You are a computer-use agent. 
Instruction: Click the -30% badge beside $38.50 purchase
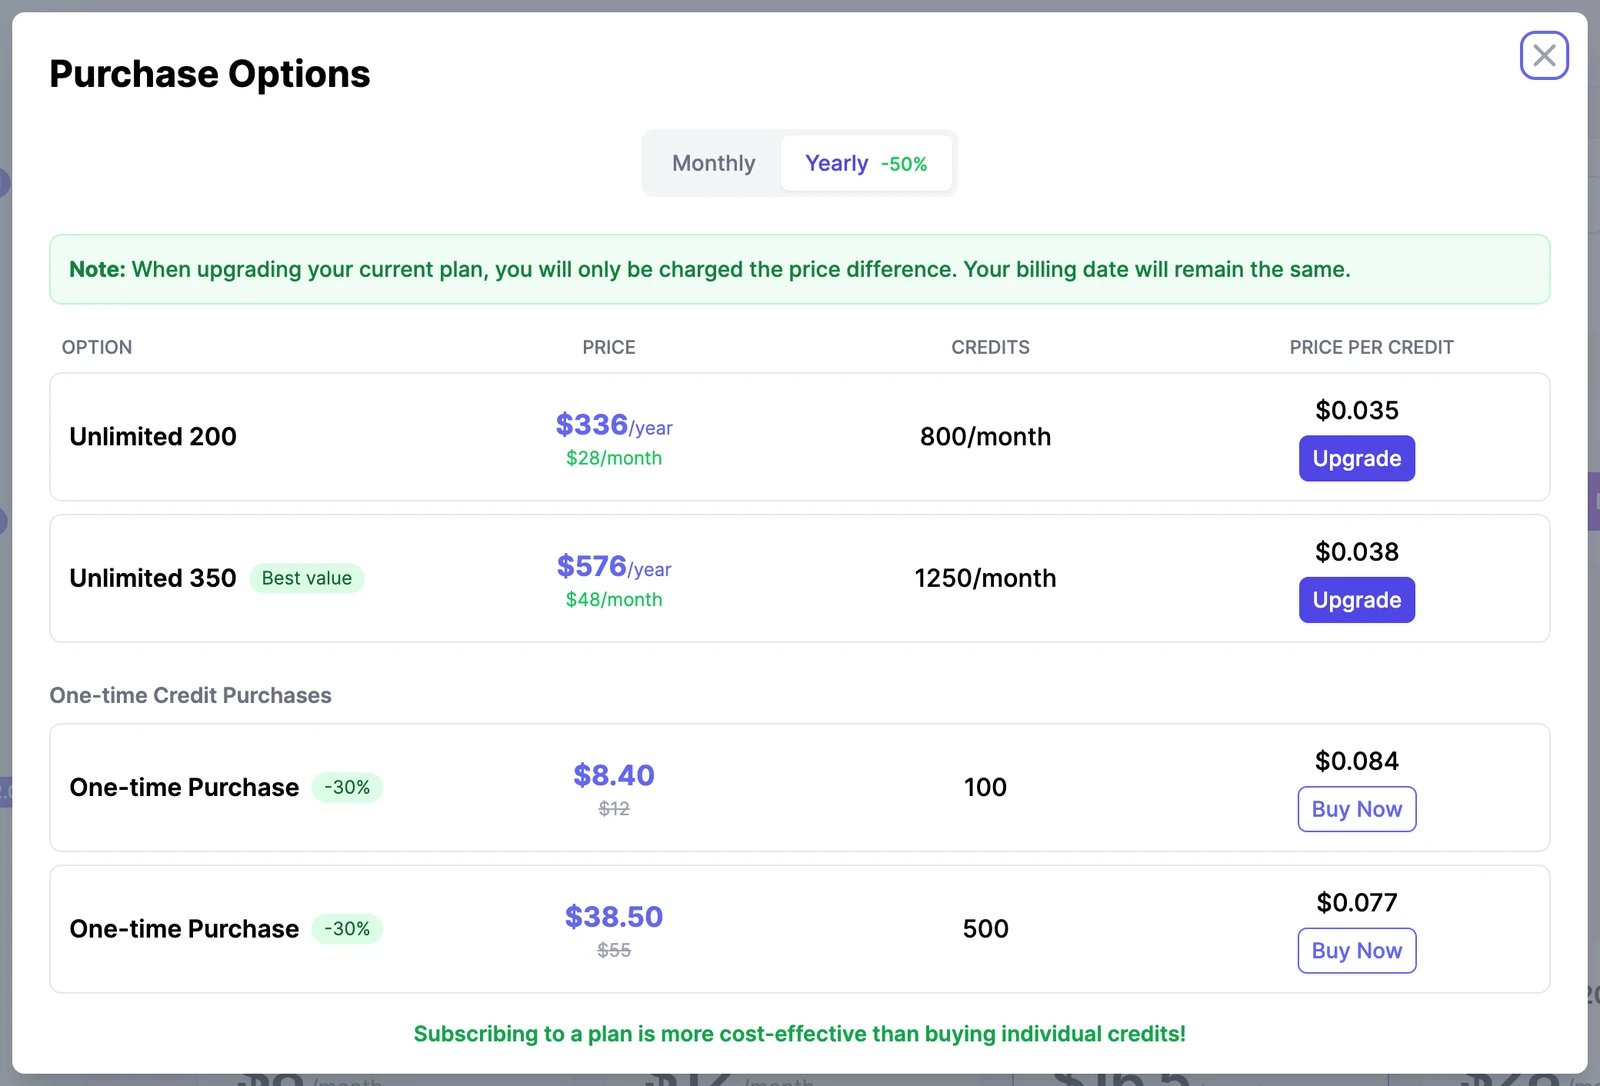click(x=347, y=929)
